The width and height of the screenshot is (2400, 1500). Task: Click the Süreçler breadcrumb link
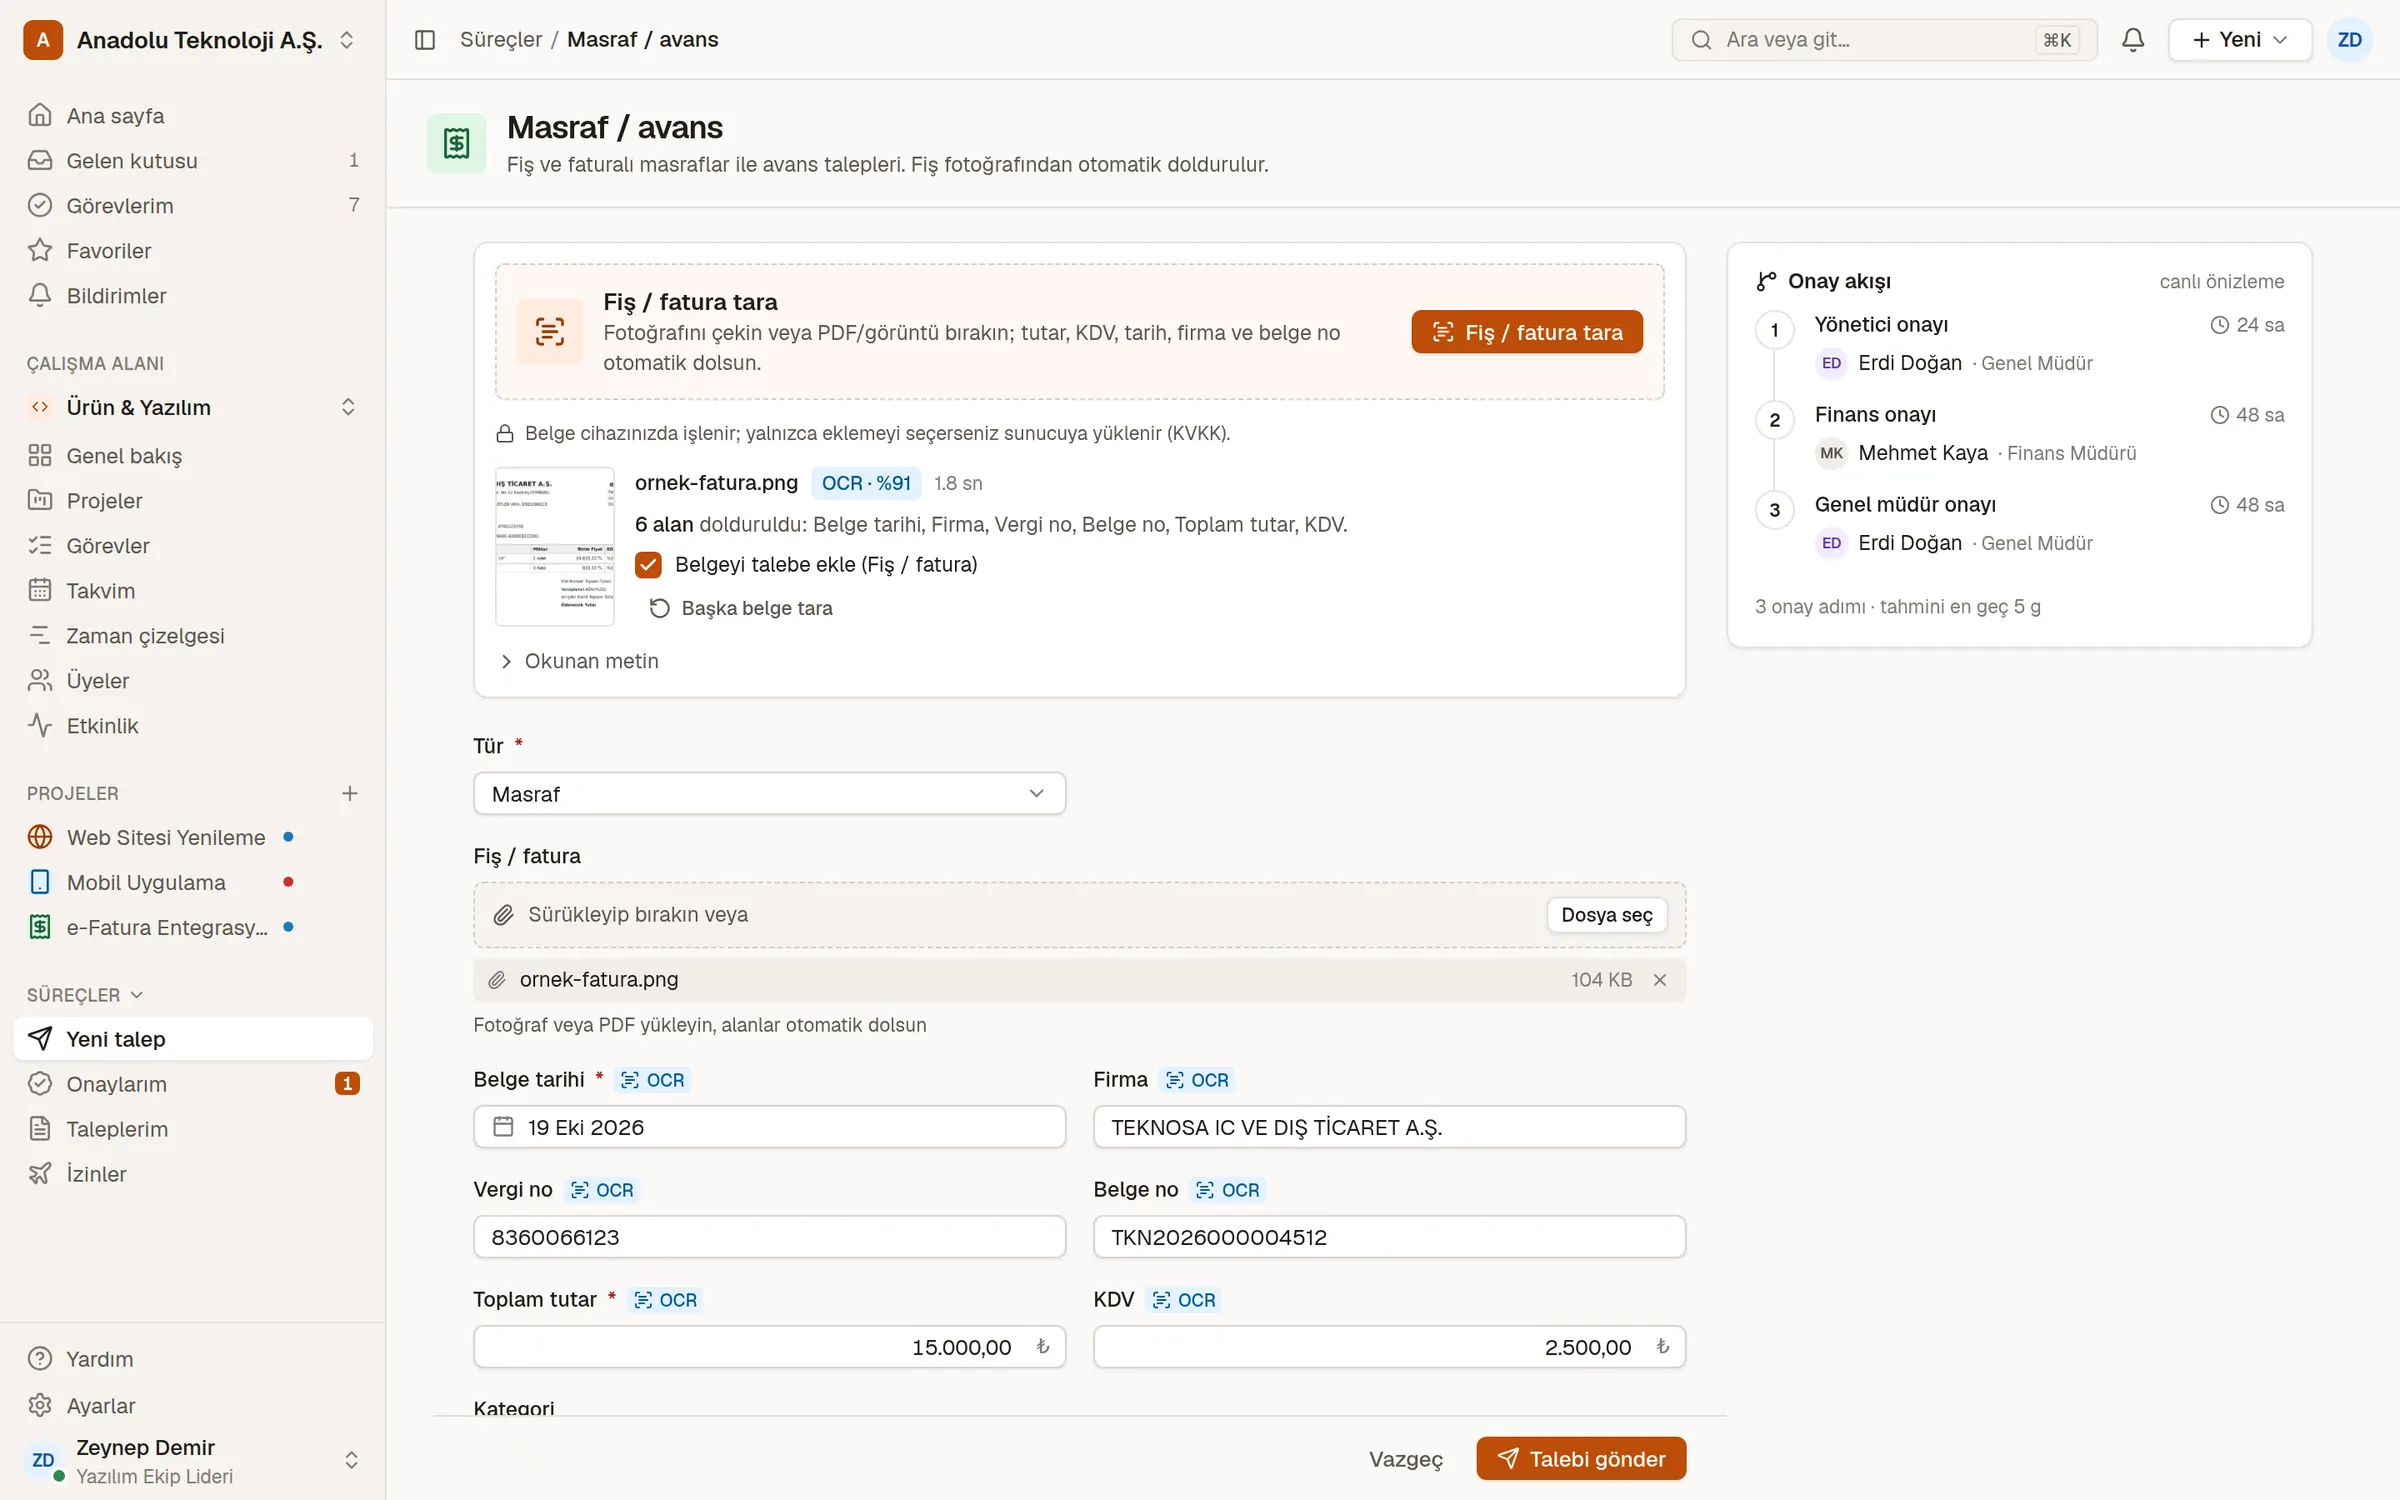(x=500, y=40)
